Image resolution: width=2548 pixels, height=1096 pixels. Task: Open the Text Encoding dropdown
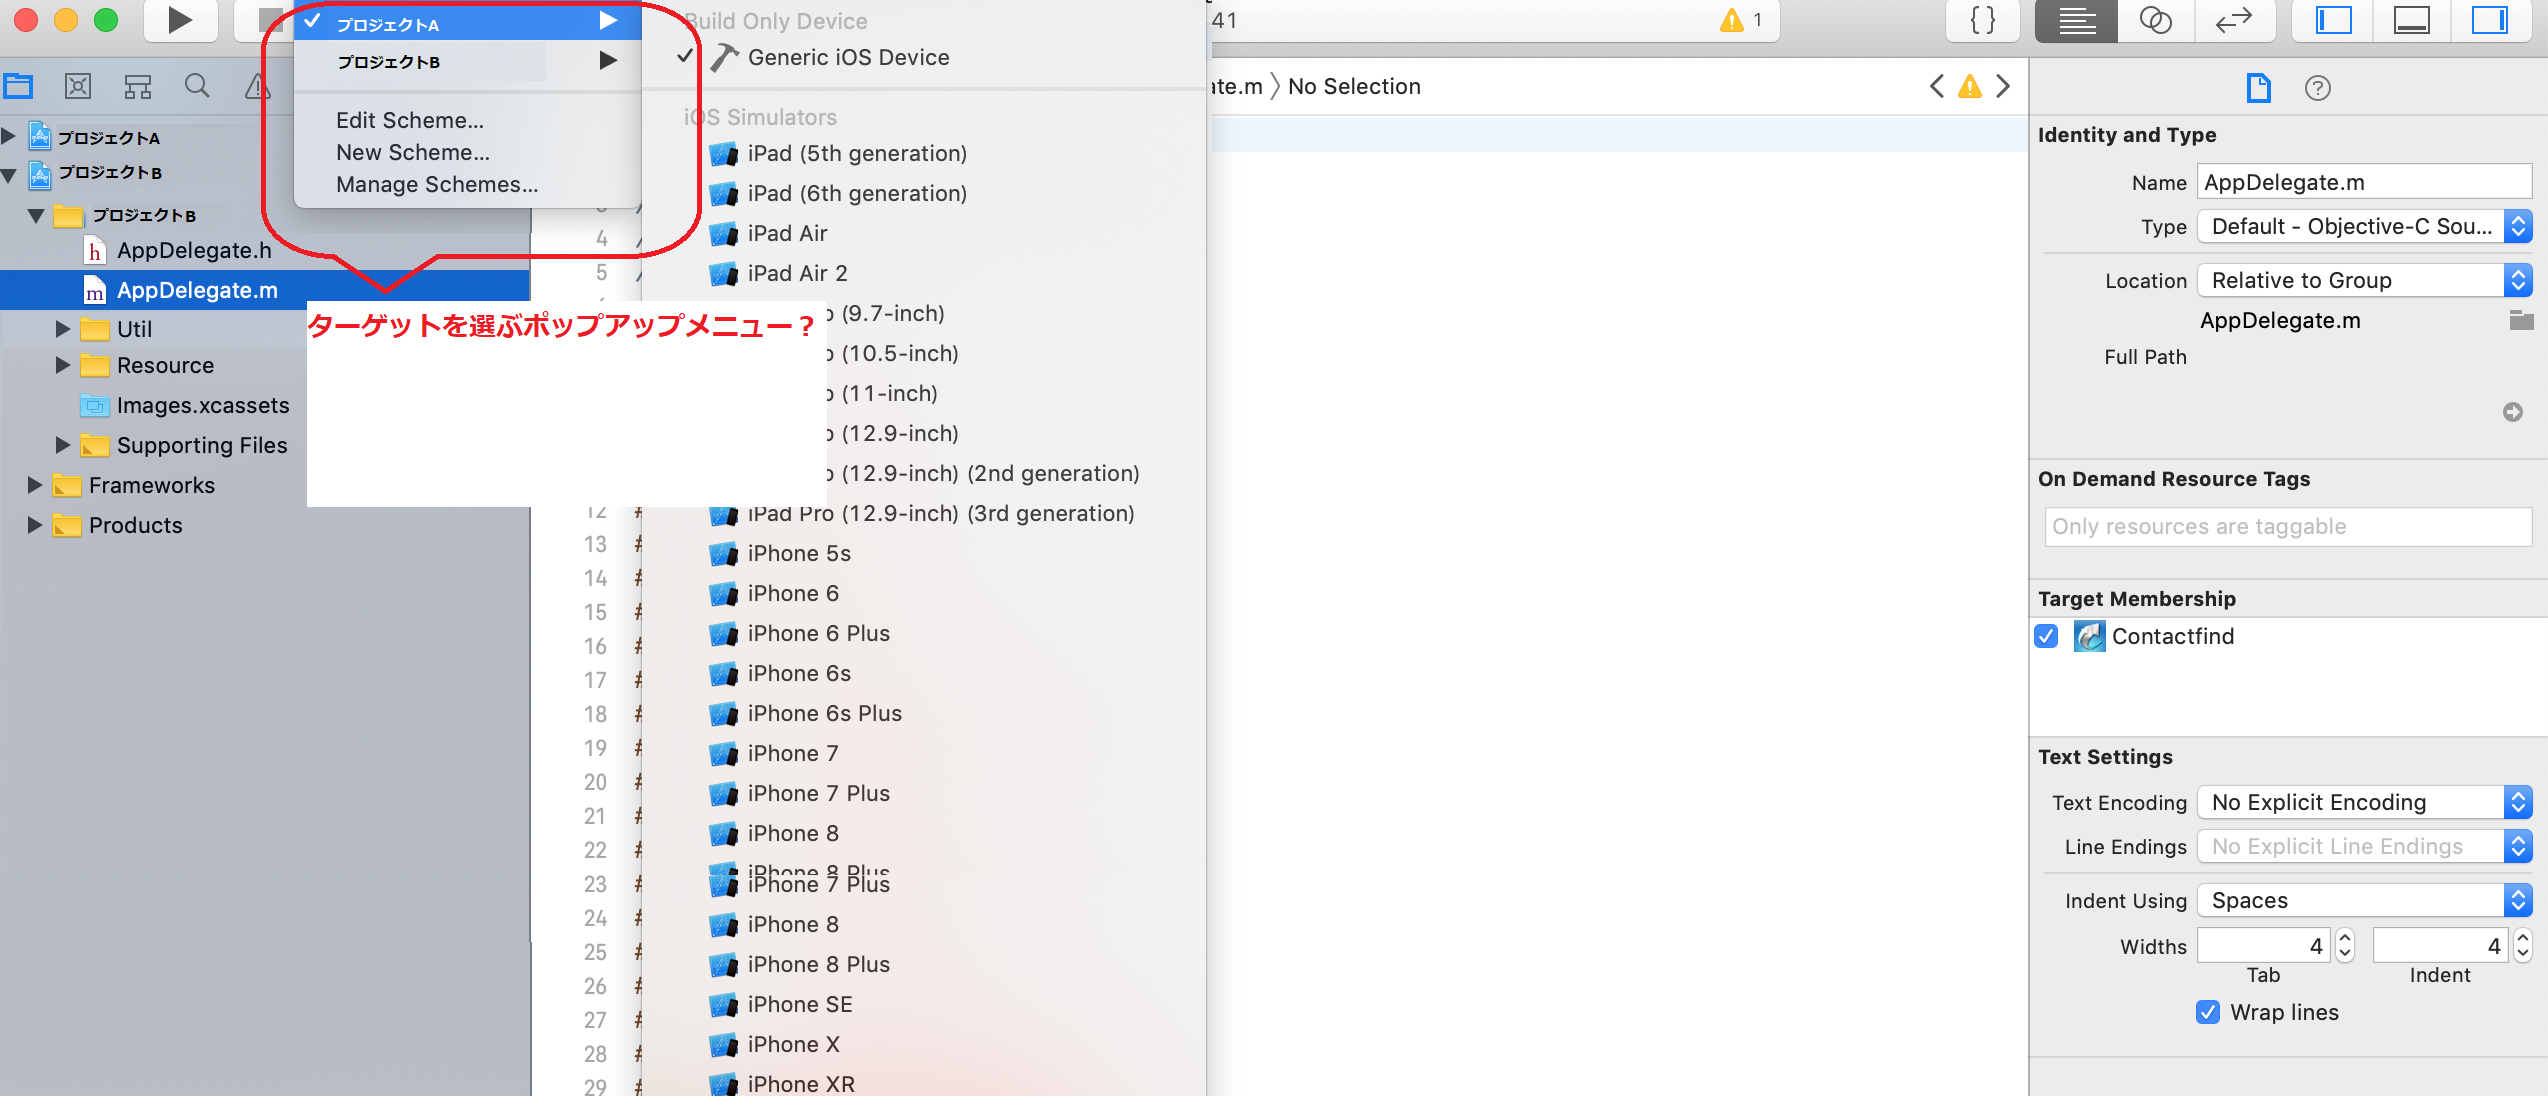(2364, 802)
